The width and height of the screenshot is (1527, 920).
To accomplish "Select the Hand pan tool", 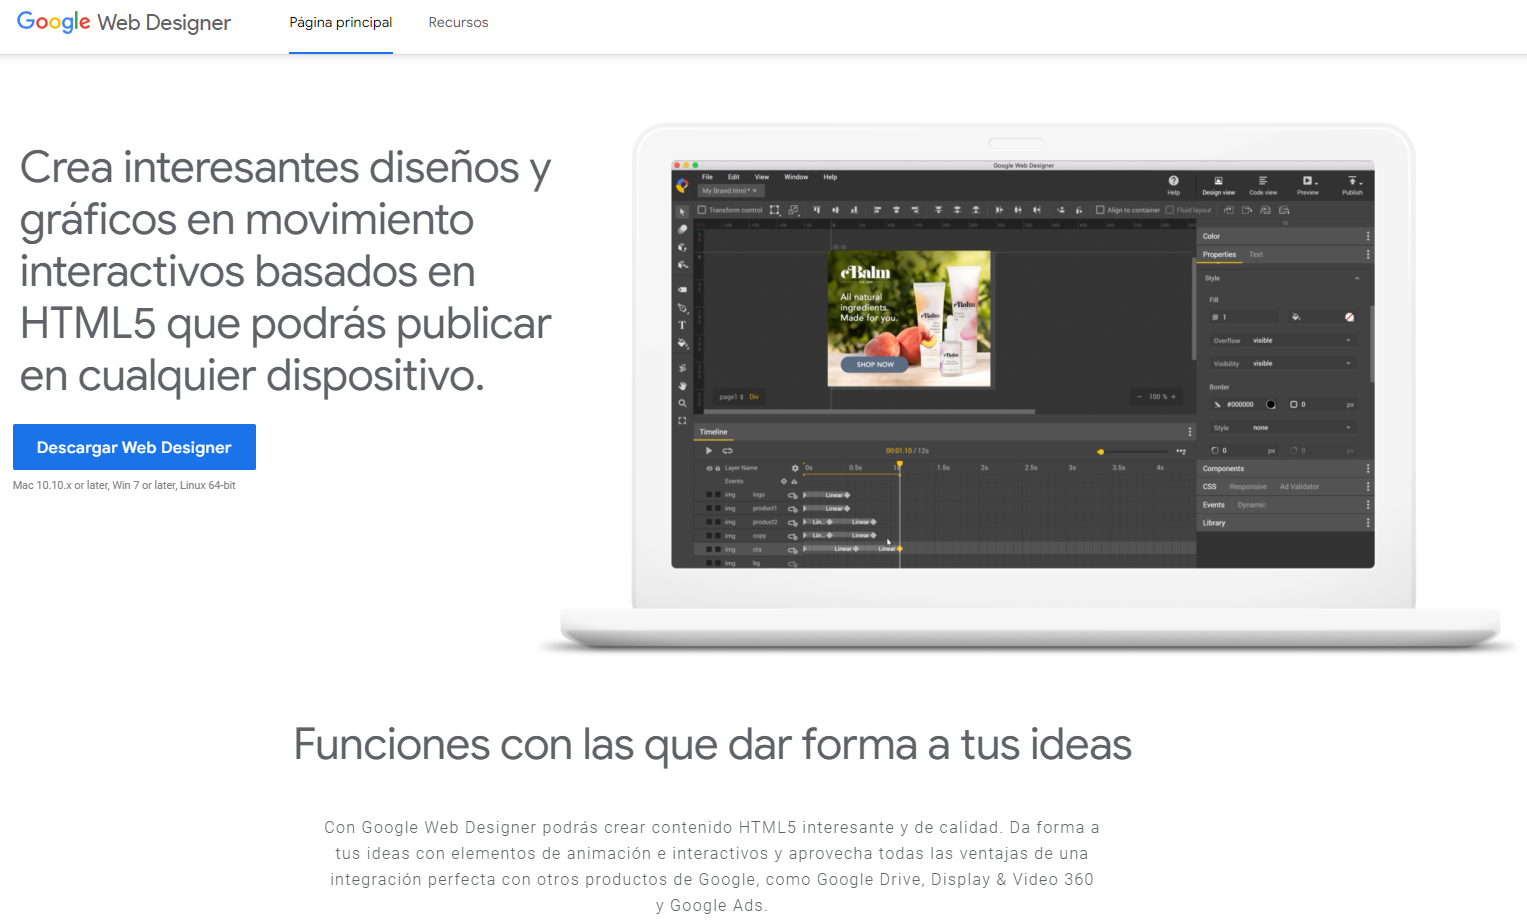I will (x=682, y=386).
